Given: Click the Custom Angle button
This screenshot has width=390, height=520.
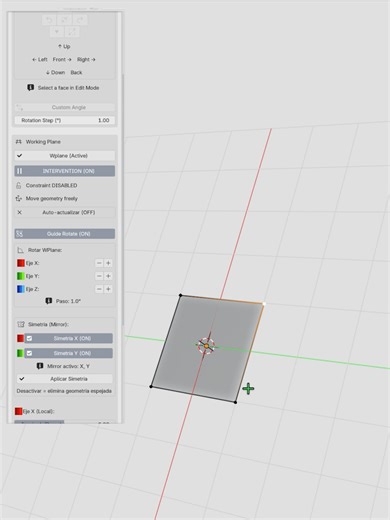Looking at the screenshot, I should pos(65,107).
